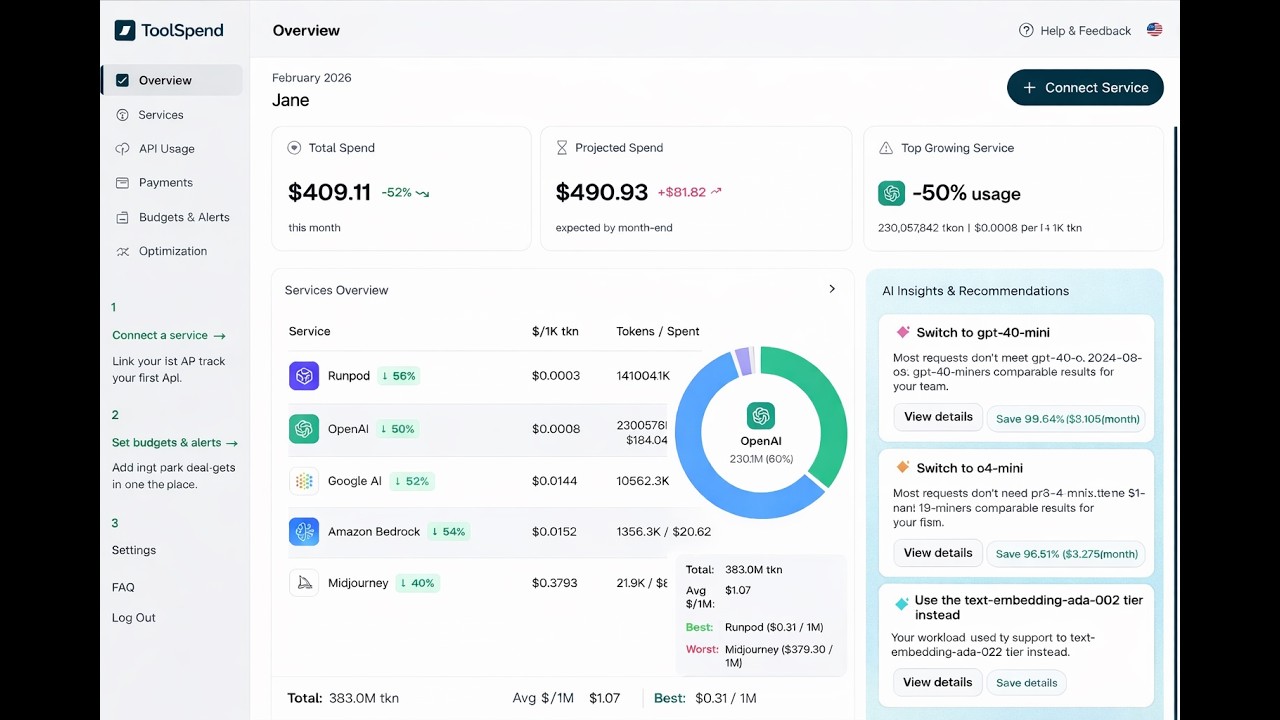The width and height of the screenshot is (1280, 720).
Task: Click the Google AI 52% badge
Action: pos(411,481)
